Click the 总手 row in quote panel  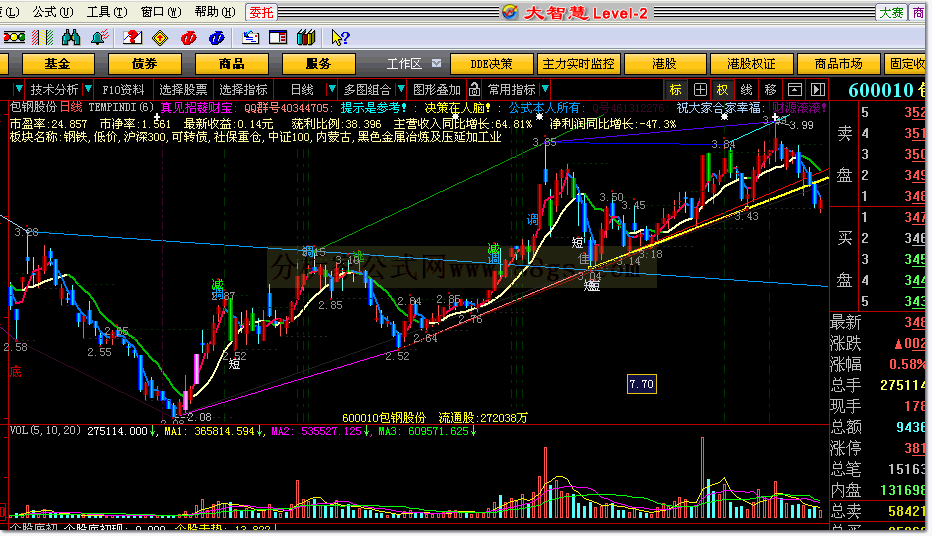point(878,385)
